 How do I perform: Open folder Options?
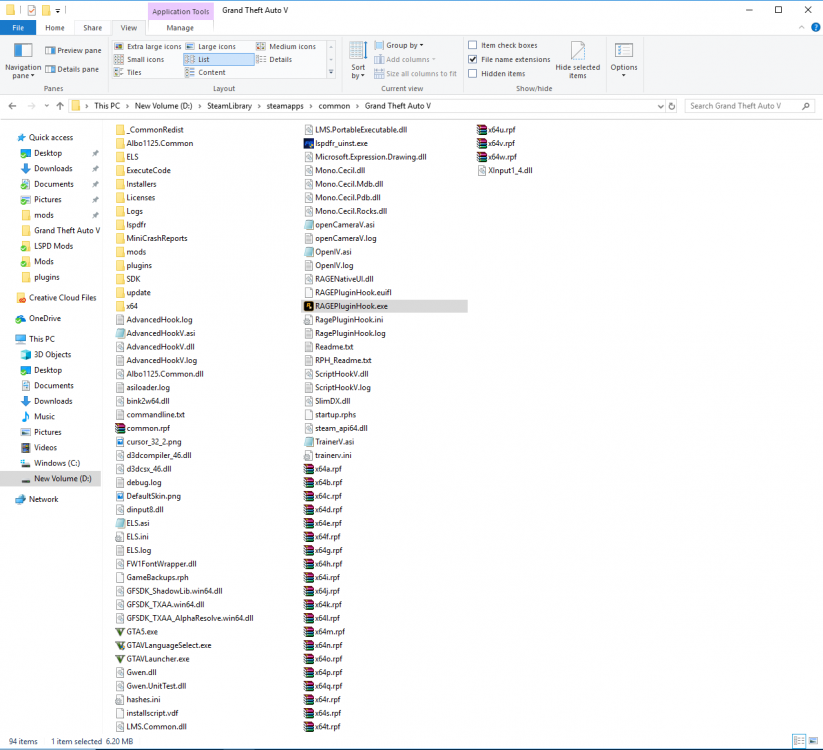click(624, 60)
